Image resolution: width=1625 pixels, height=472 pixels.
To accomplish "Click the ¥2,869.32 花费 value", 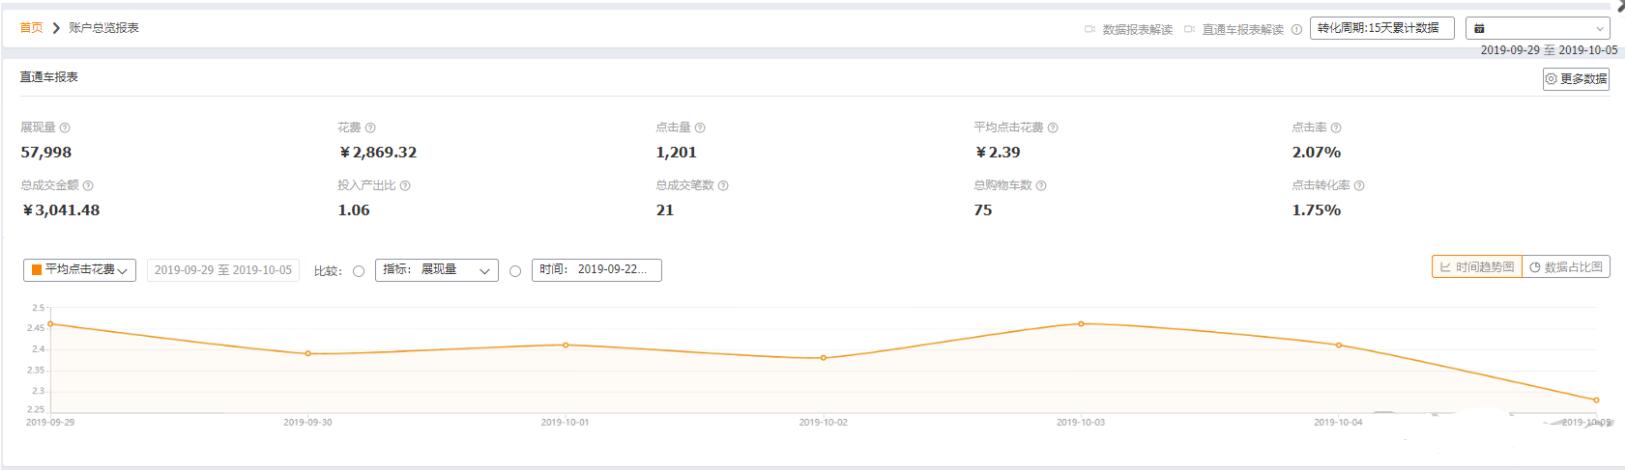I will coord(377,152).
